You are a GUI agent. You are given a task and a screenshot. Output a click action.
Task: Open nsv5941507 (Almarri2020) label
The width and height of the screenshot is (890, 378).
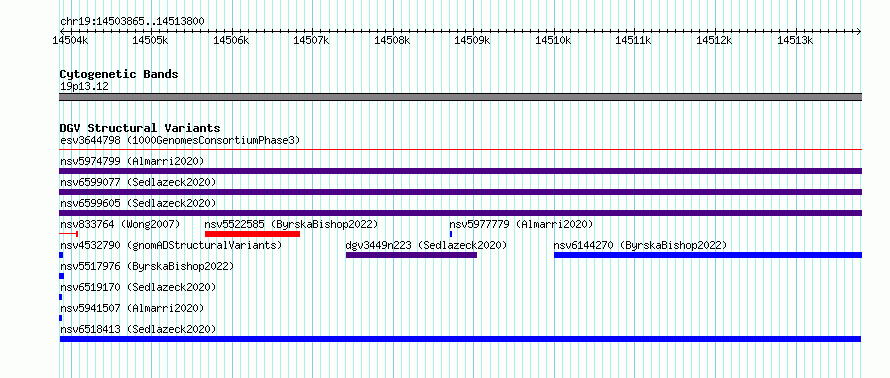(132, 308)
